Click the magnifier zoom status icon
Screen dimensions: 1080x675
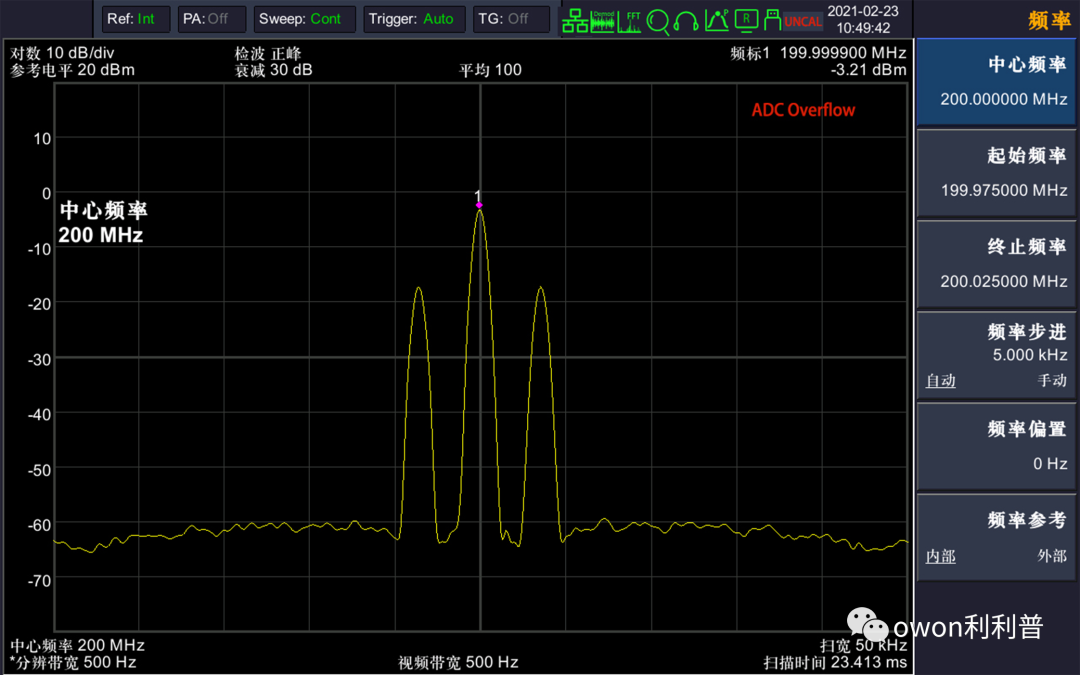(x=658, y=22)
